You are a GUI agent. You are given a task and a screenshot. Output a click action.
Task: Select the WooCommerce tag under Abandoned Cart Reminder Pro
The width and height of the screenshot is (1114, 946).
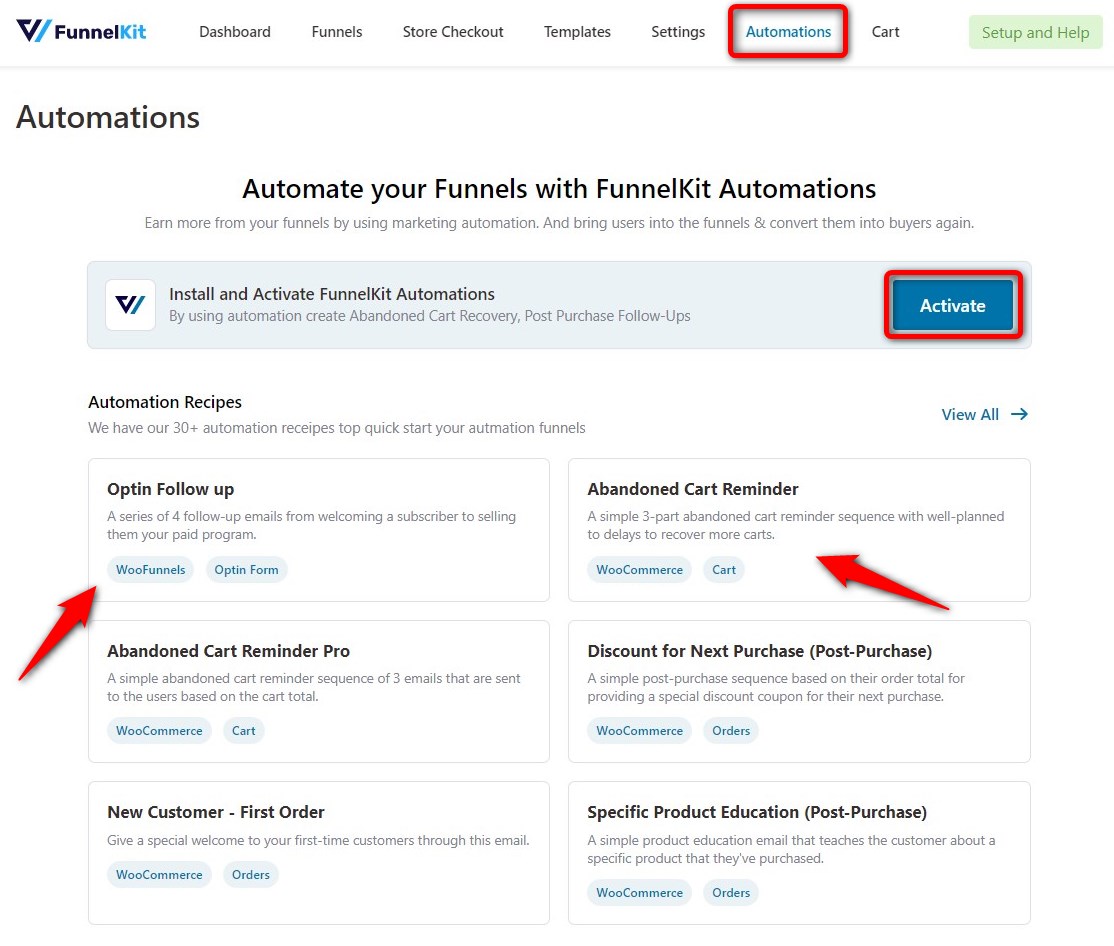(159, 730)
